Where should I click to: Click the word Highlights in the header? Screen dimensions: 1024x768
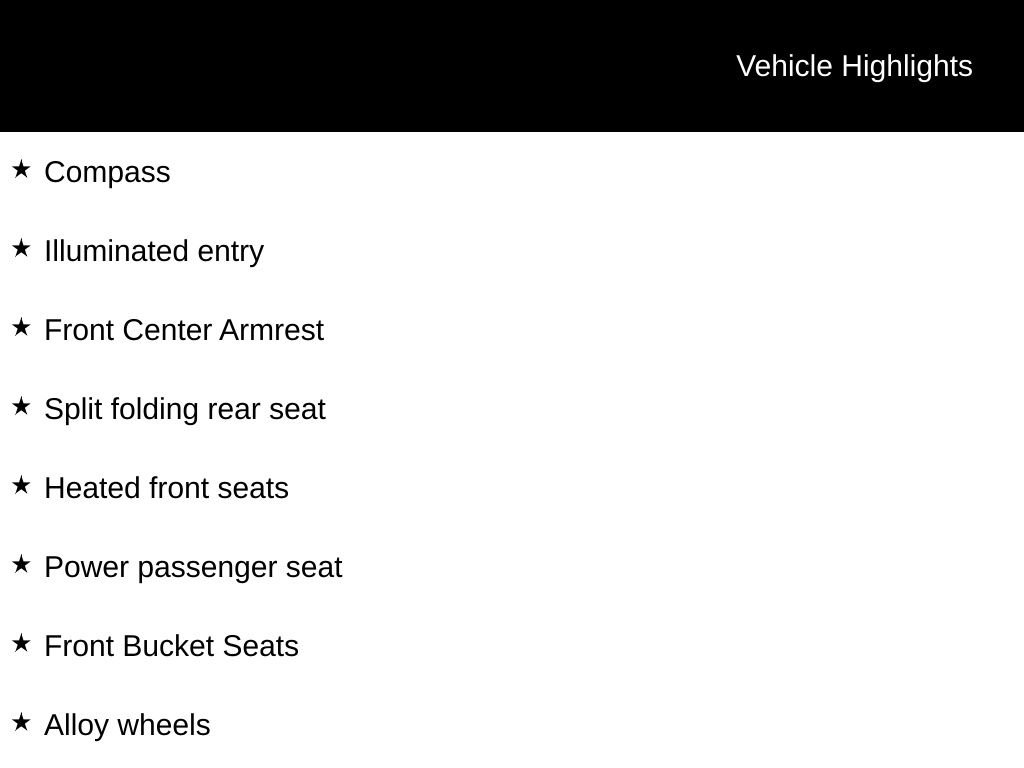click(907, 67)
